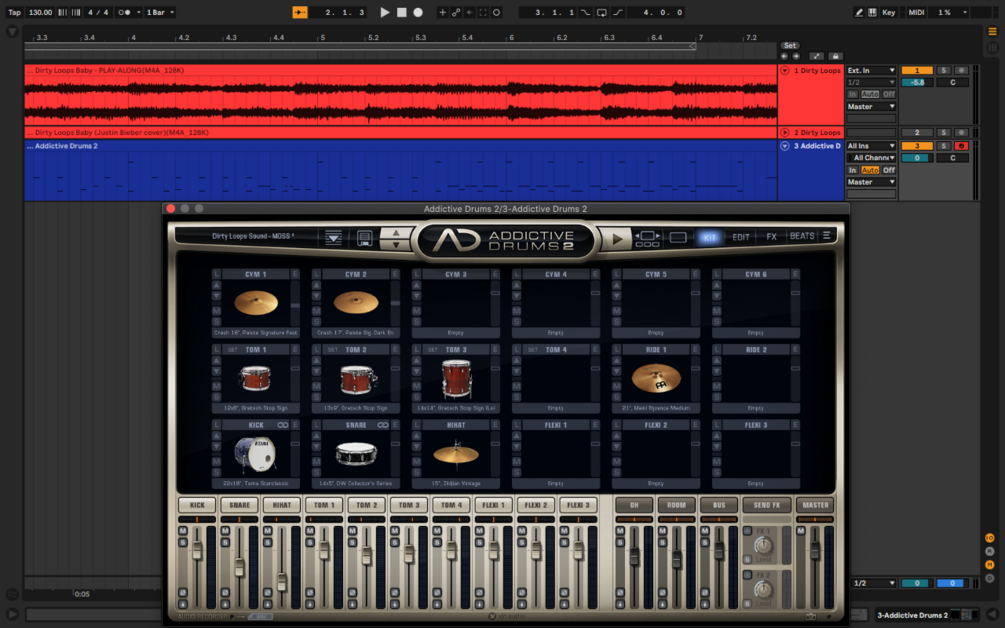1005x628 pixels.
Task: Unfold the 2 Dirty Loops track
Action: [x=785, y=133]
